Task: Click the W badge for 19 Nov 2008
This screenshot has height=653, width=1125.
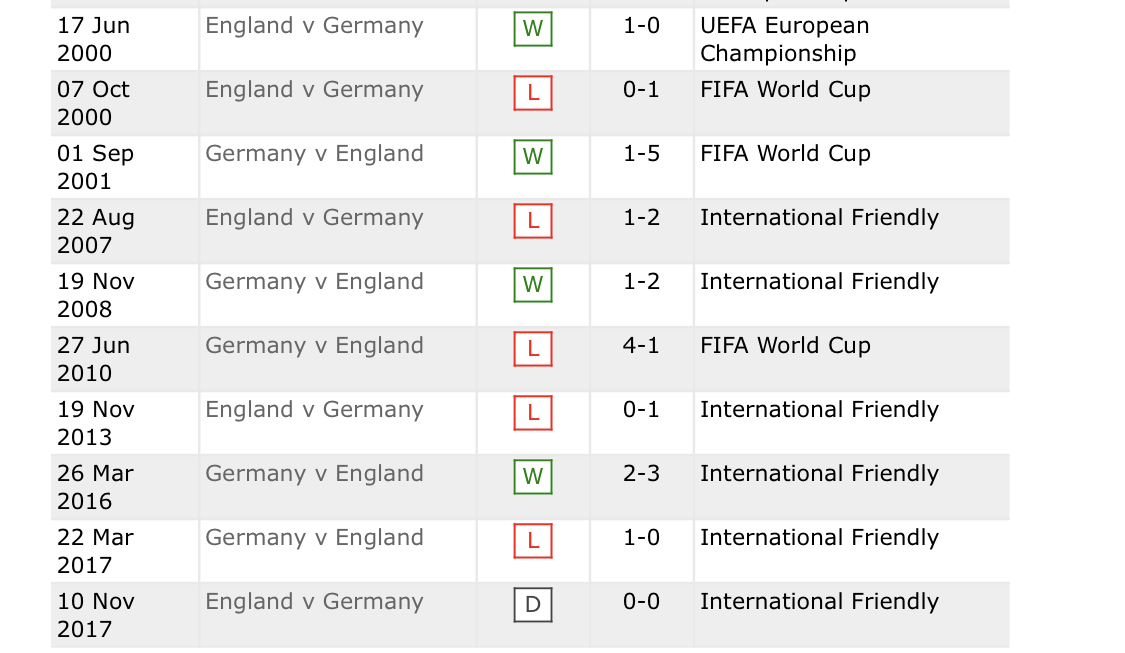Action: tap(533, 284)
